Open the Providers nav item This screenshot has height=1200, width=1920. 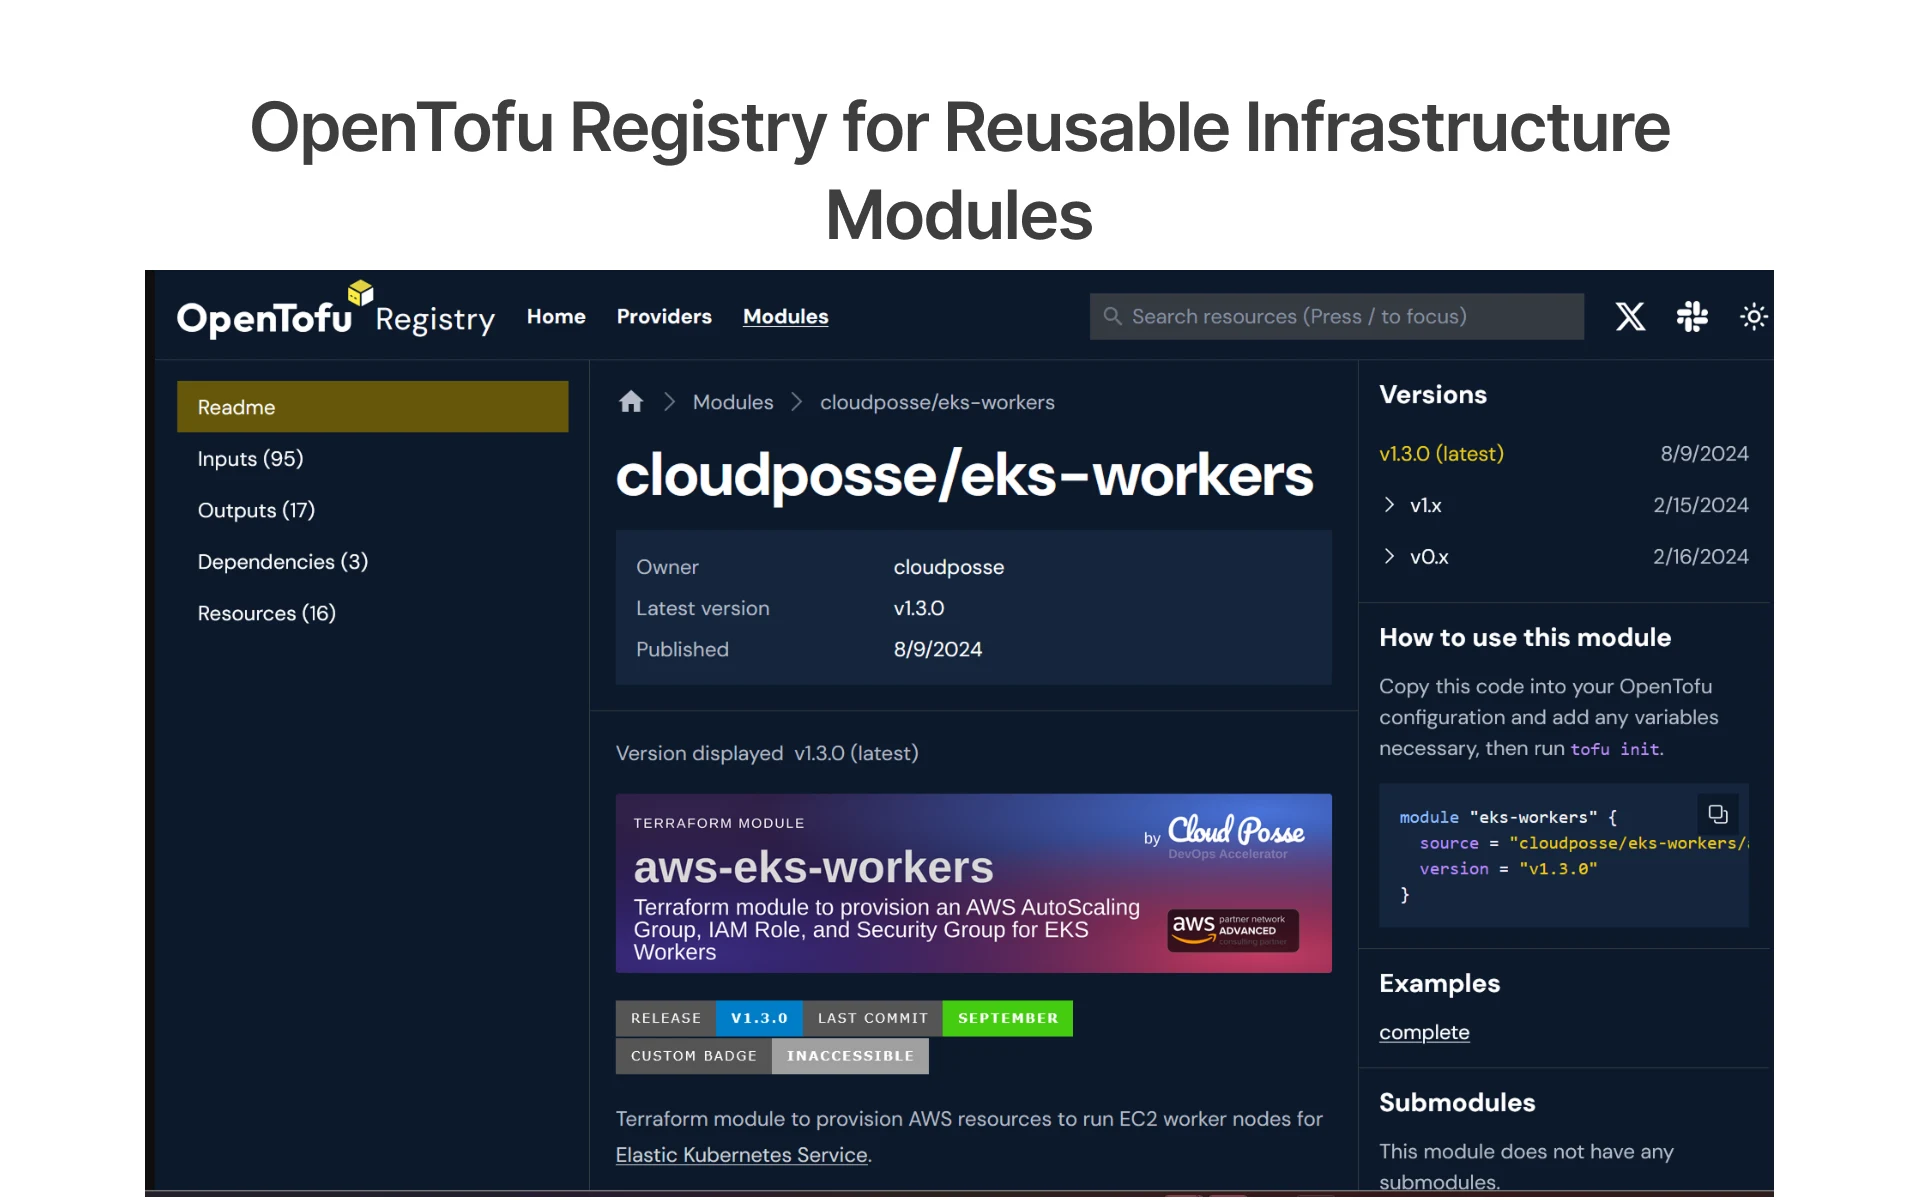(664, 316)
